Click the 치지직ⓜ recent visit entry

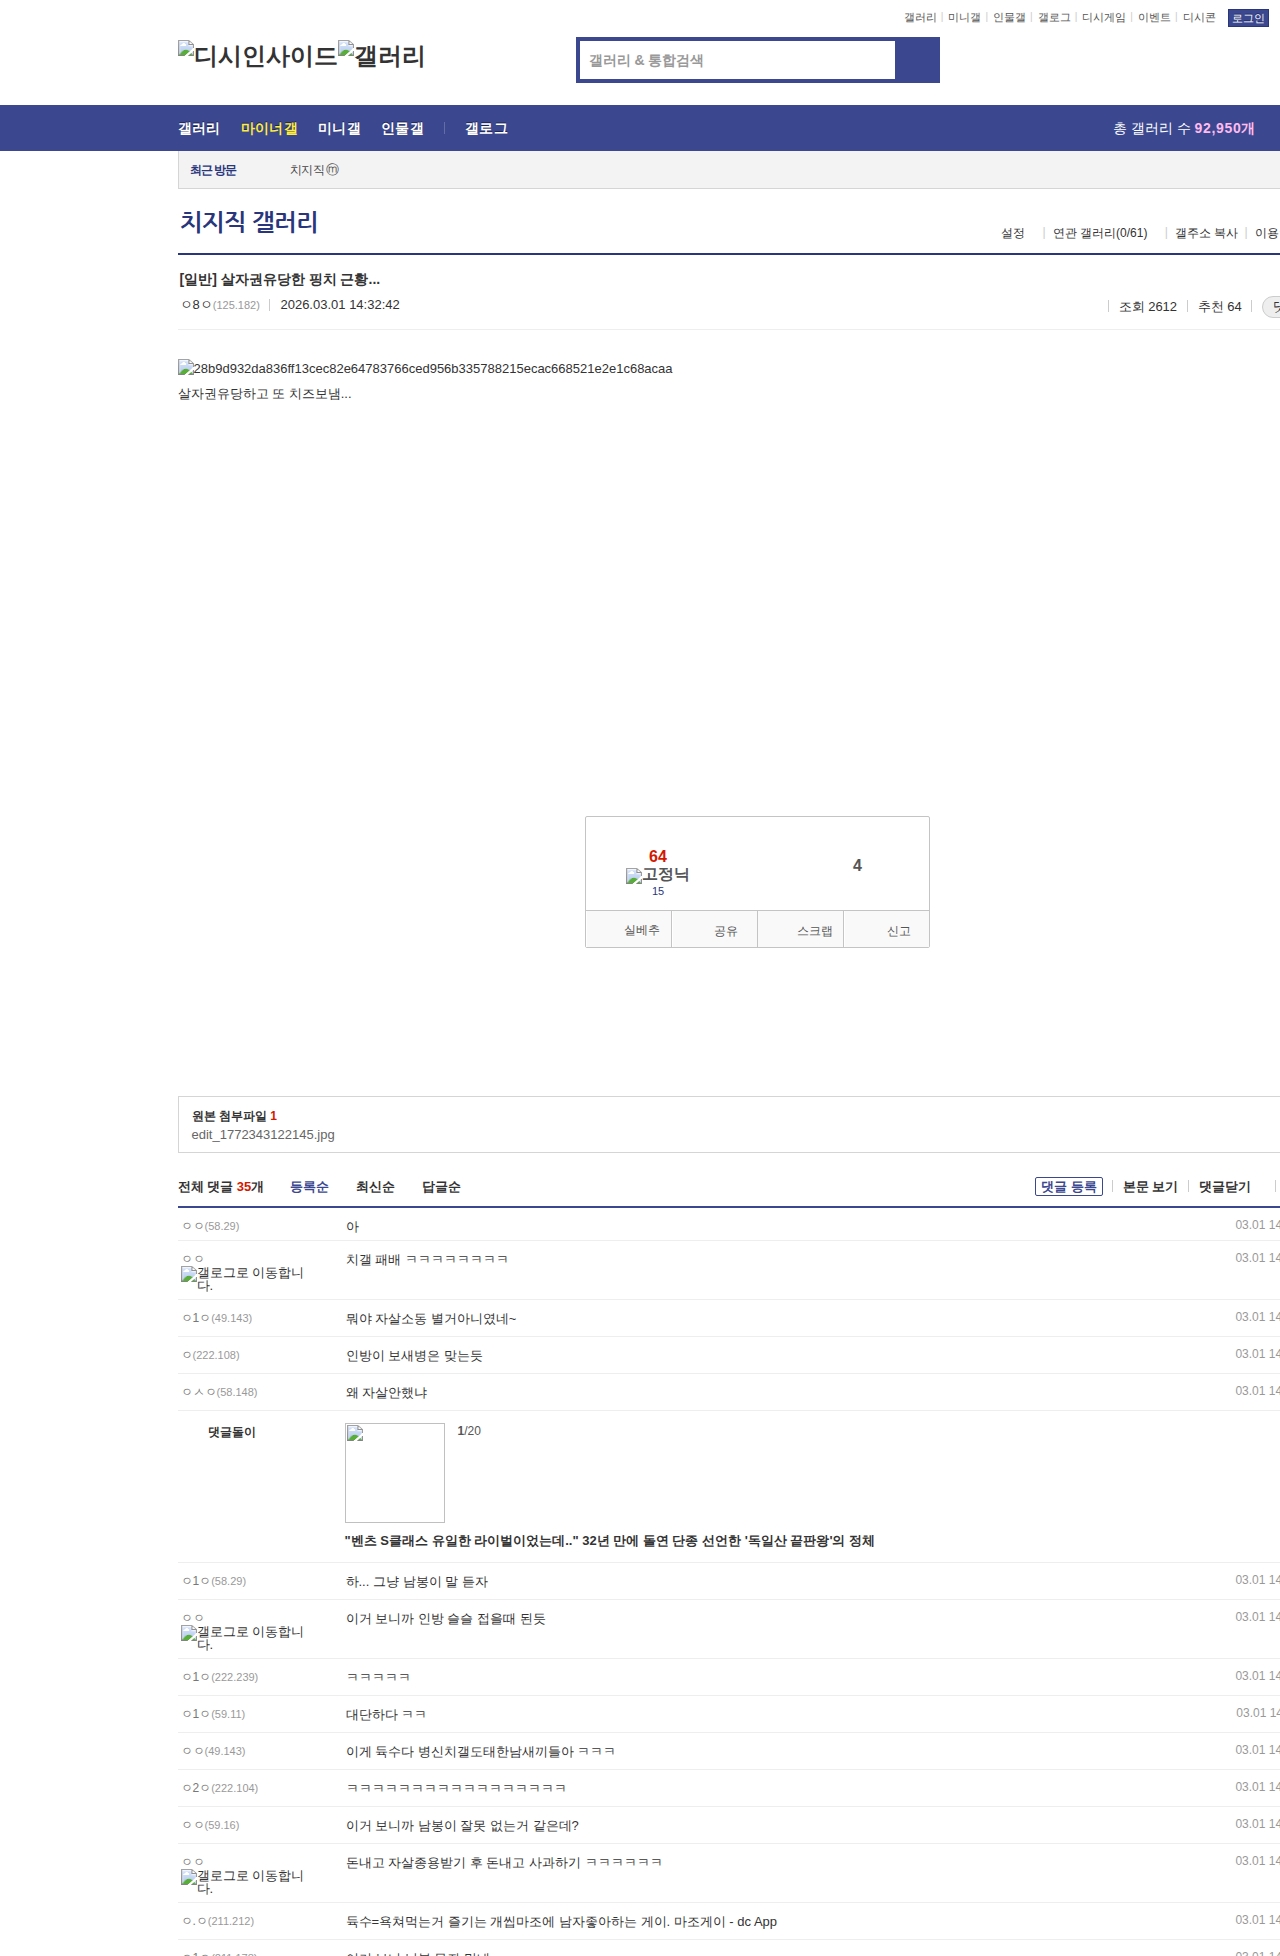[x=314, y=170]
